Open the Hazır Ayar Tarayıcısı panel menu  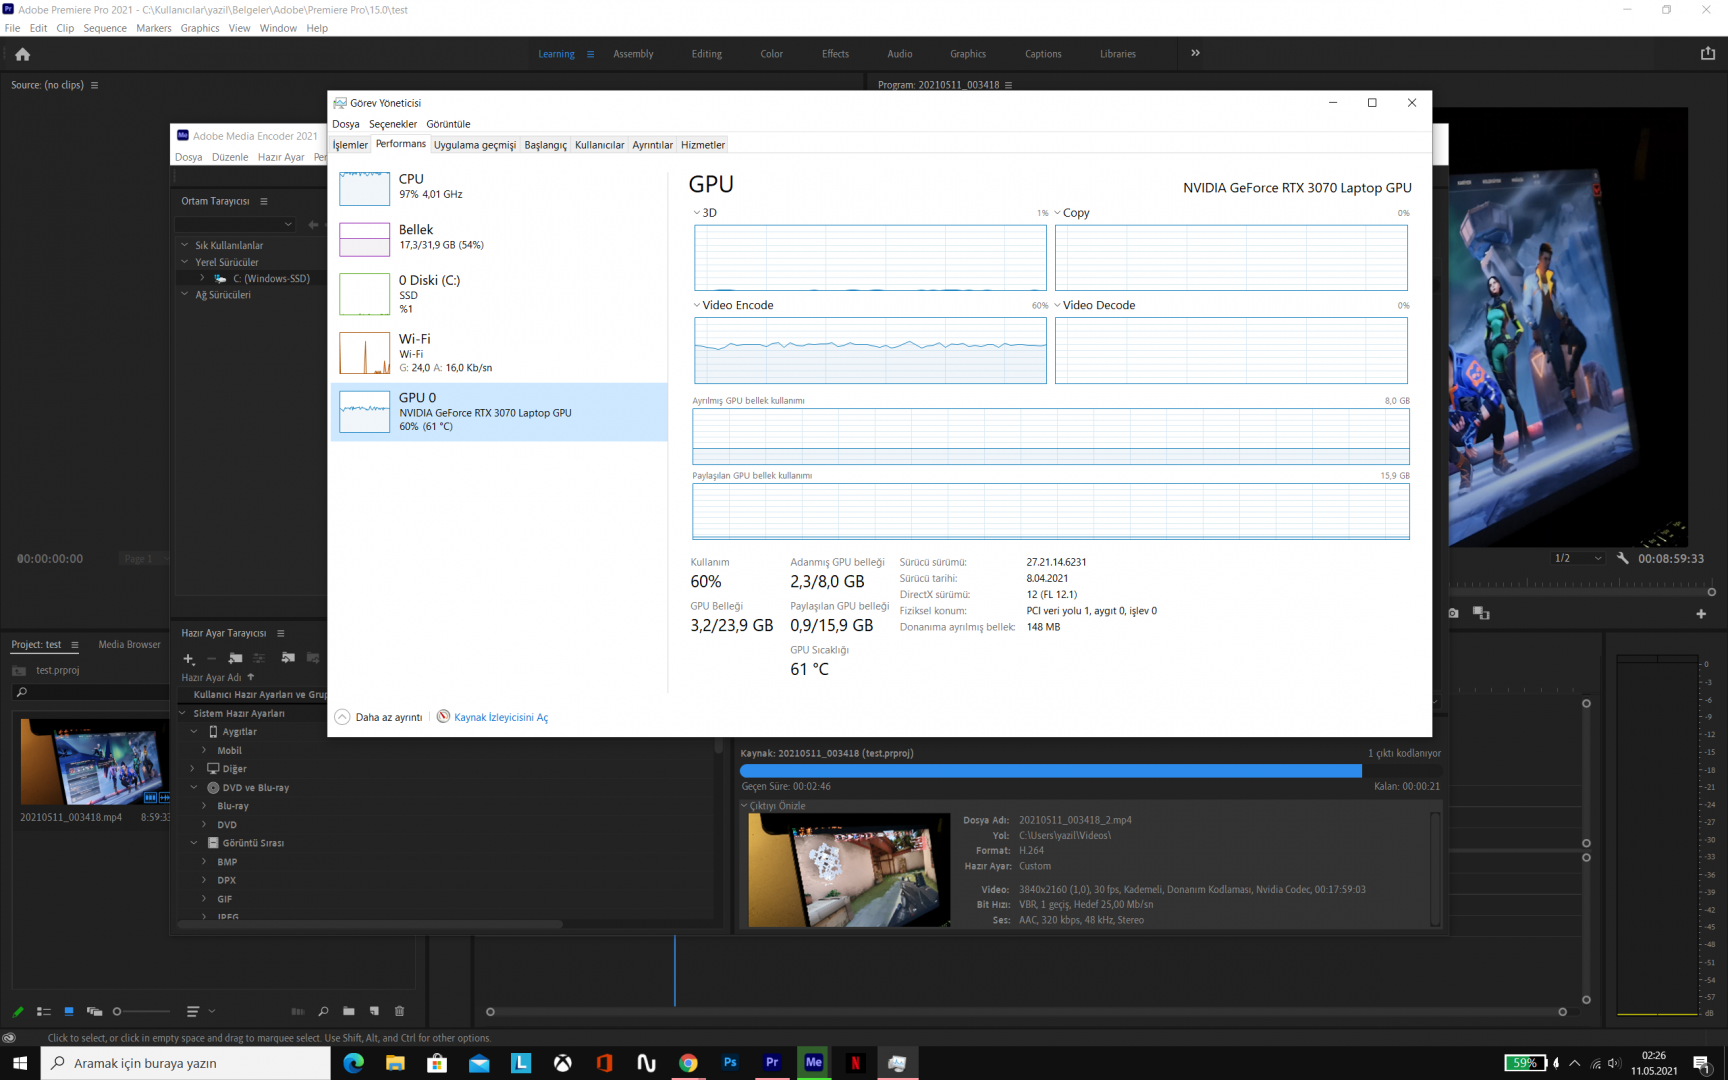[x=280, y=633]
